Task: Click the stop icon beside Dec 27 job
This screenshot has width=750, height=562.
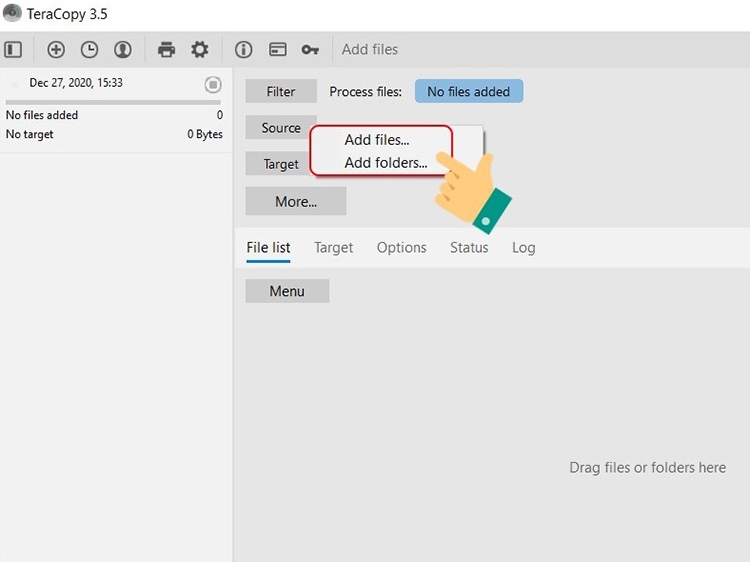Action: point(213,85)
